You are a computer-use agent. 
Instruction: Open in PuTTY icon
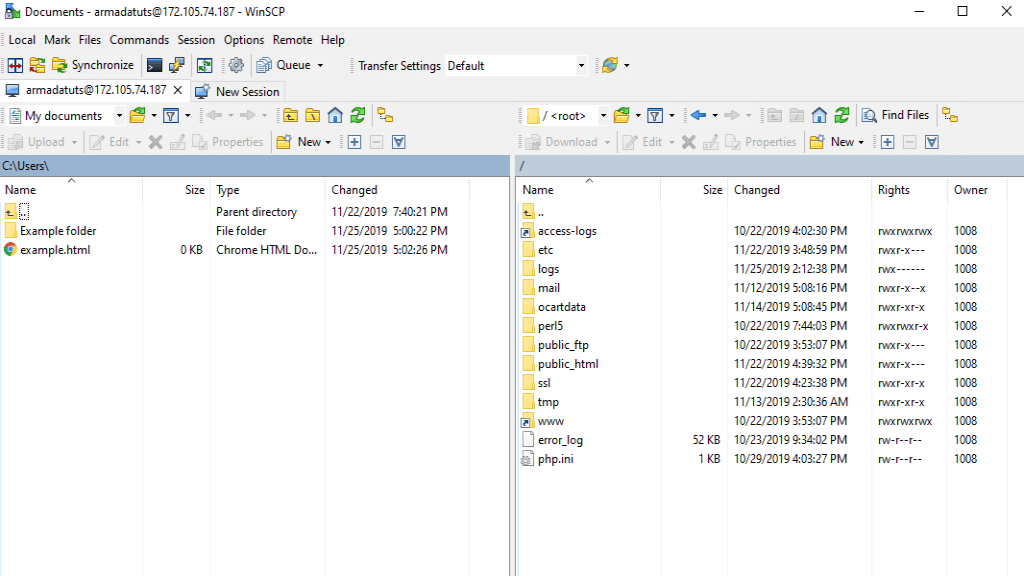pos(176,65)
